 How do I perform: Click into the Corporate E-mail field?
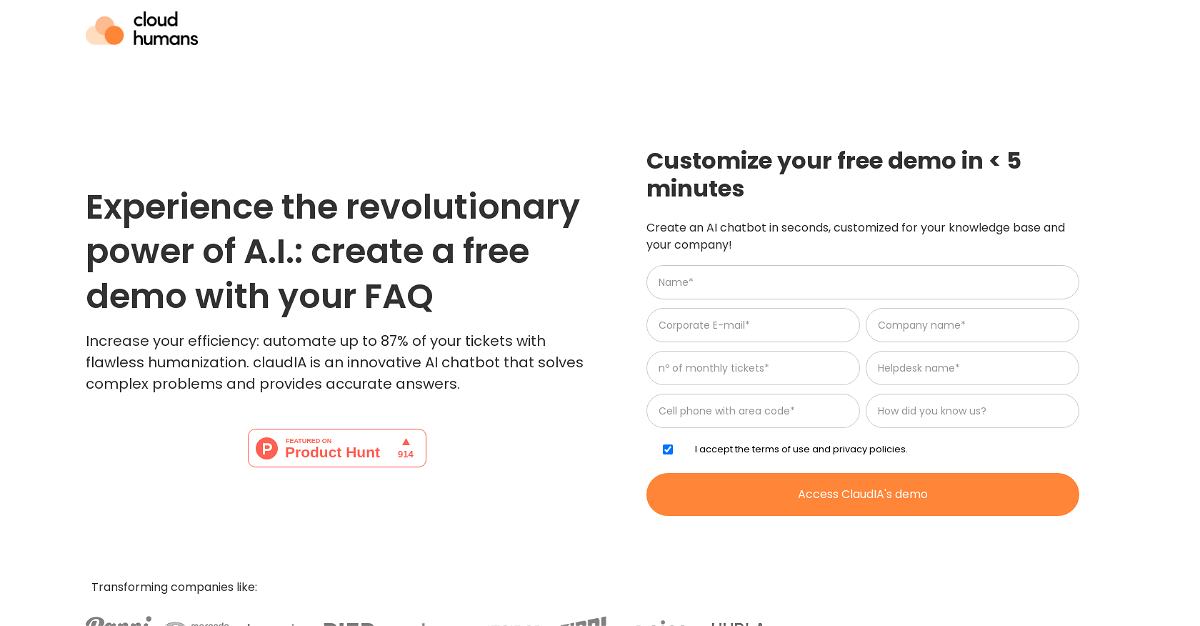pos(753,325)
